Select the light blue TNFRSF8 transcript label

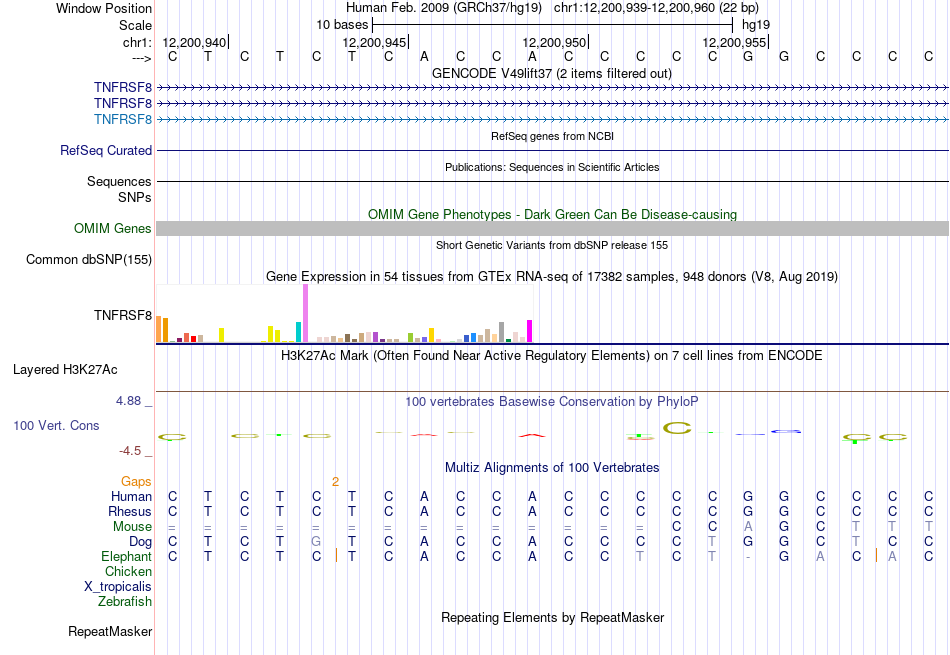[122, 119]
